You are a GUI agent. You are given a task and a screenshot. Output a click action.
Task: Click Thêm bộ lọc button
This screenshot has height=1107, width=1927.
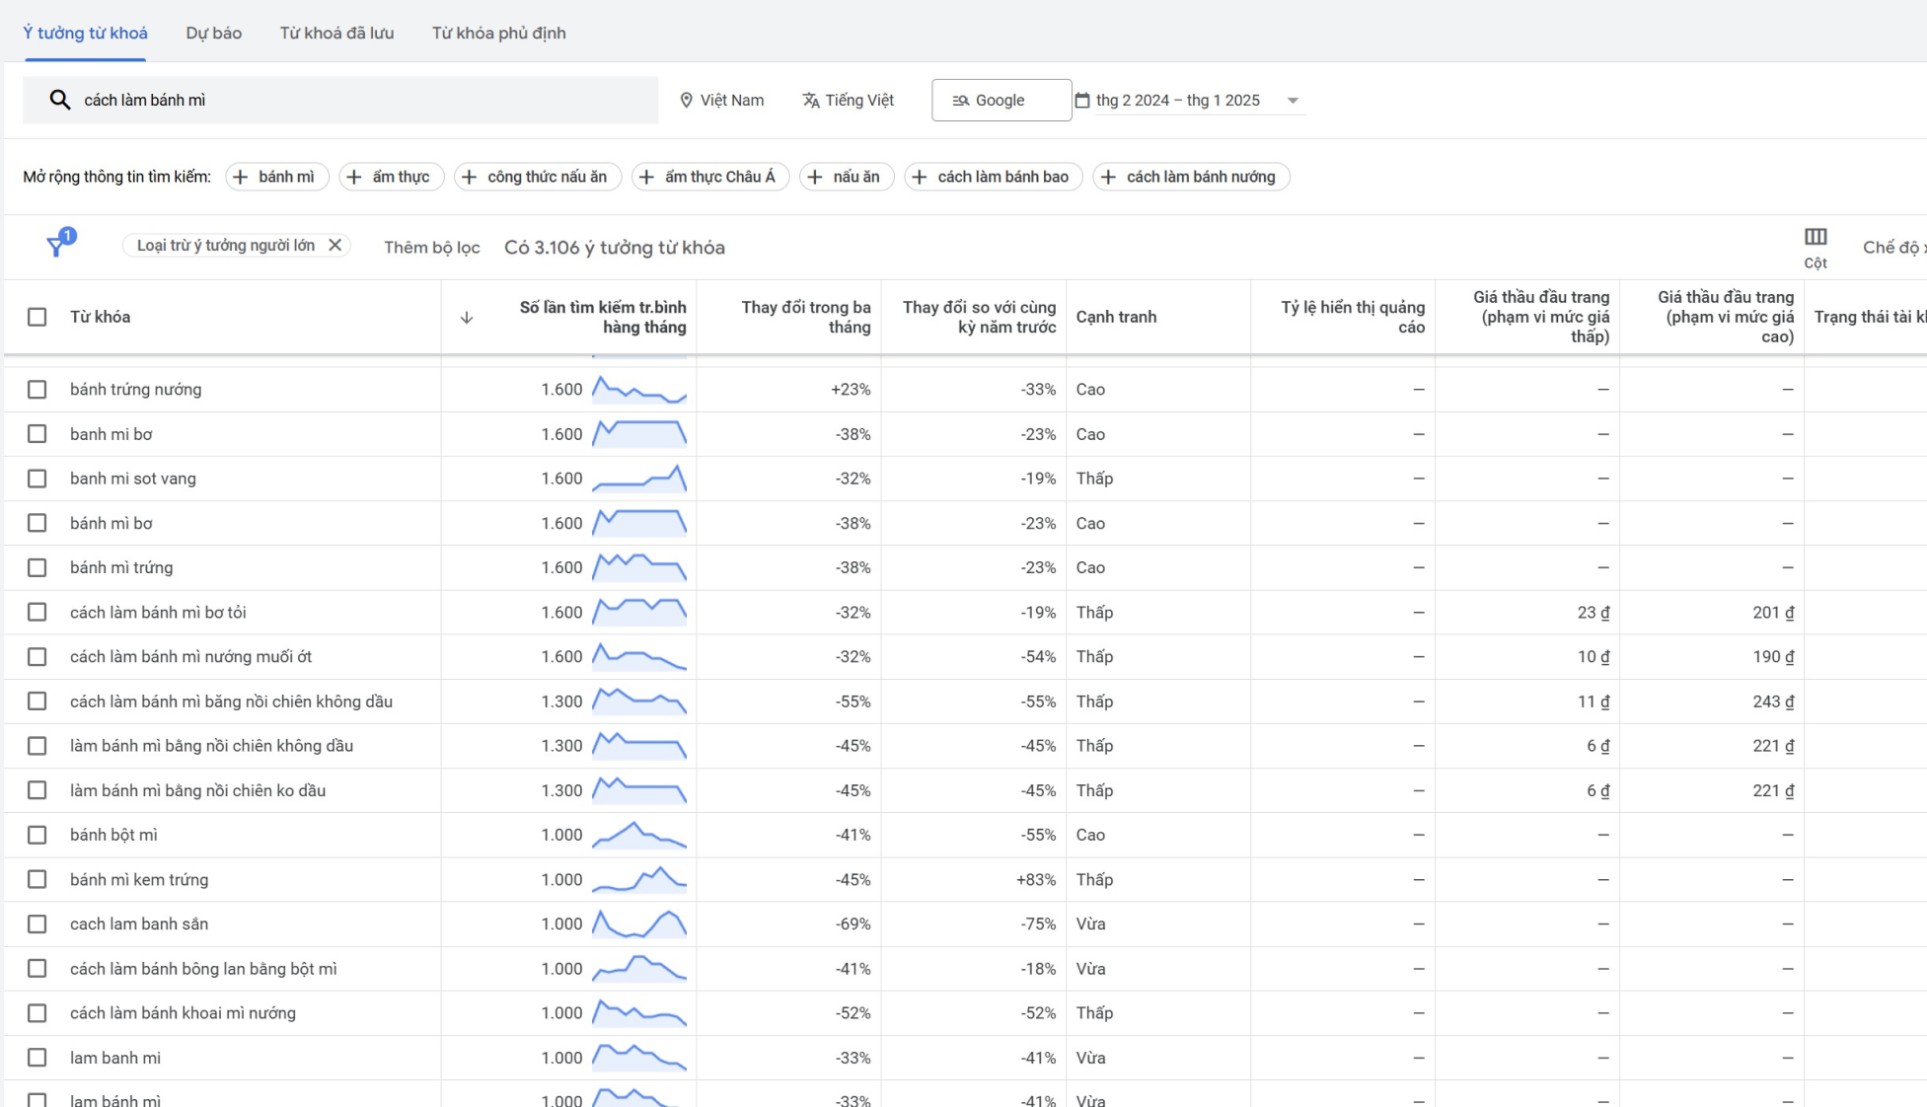[431, 247]
